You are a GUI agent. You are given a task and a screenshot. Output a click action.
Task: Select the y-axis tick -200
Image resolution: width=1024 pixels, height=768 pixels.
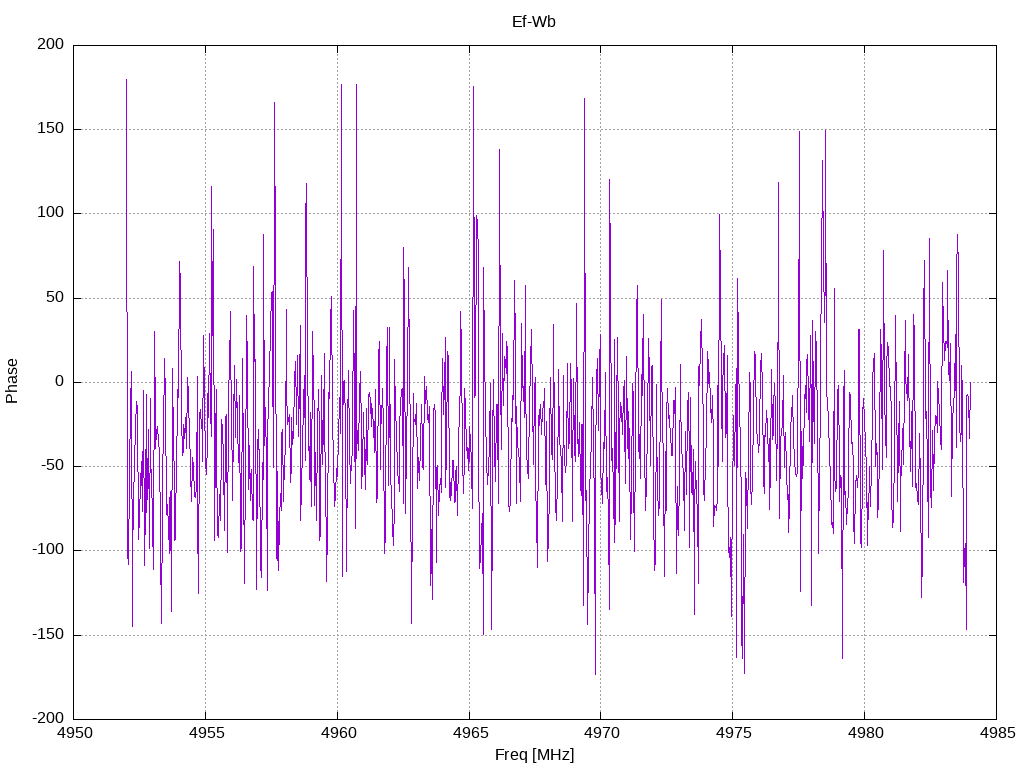(48, 718)
